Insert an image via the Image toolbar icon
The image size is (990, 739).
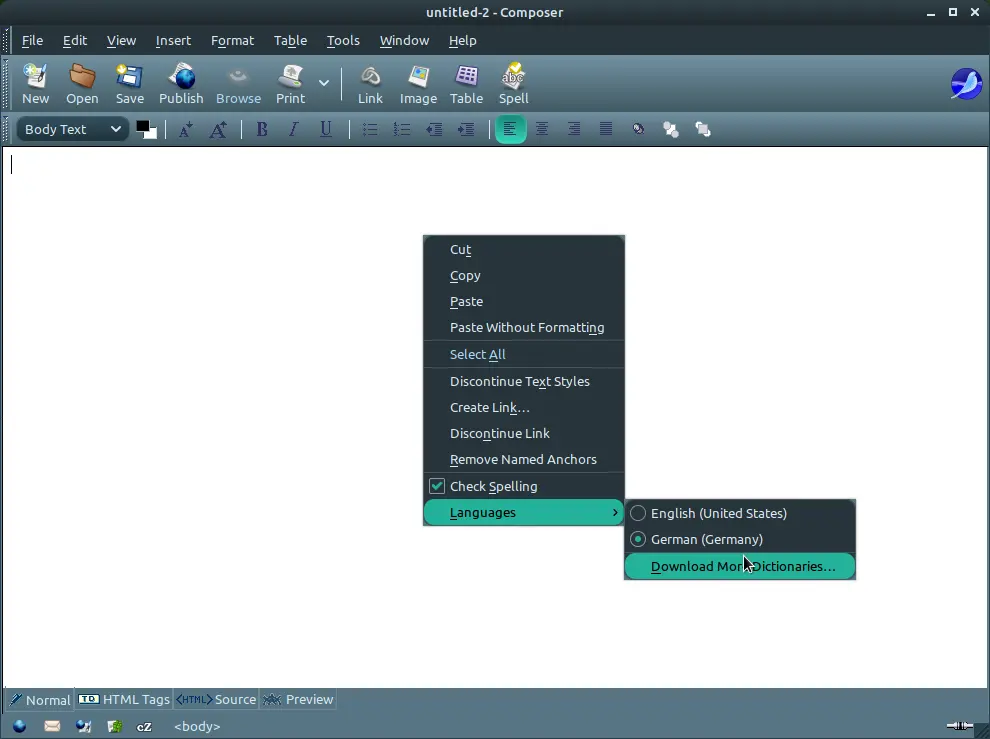418,83
